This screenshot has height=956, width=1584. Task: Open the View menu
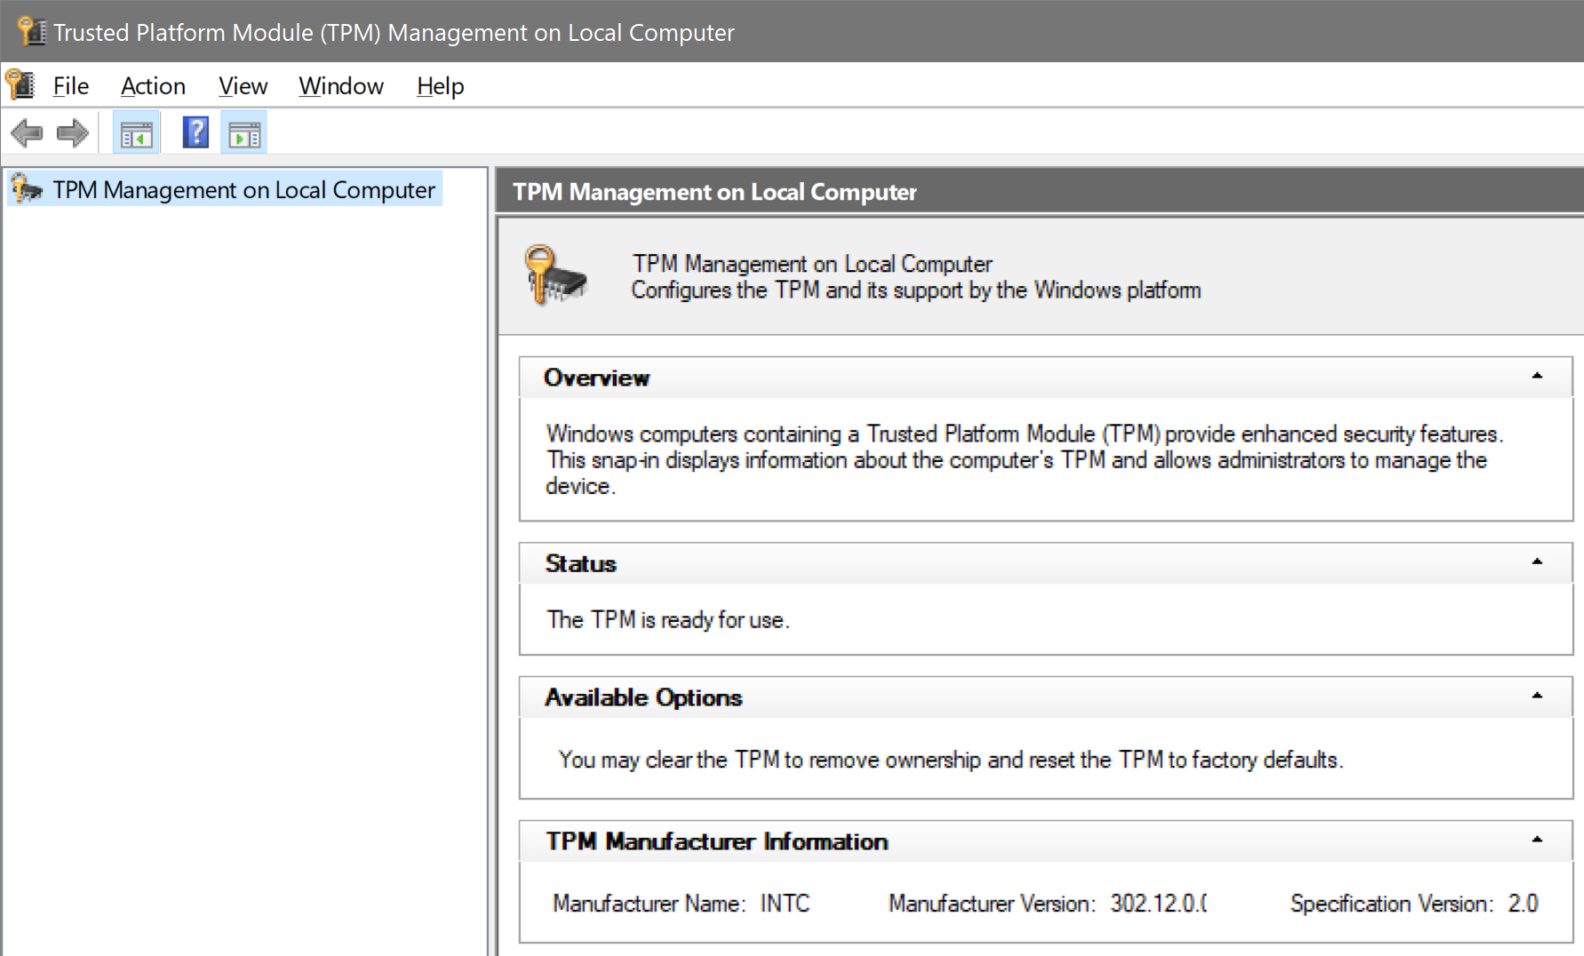tap(243, 86)
